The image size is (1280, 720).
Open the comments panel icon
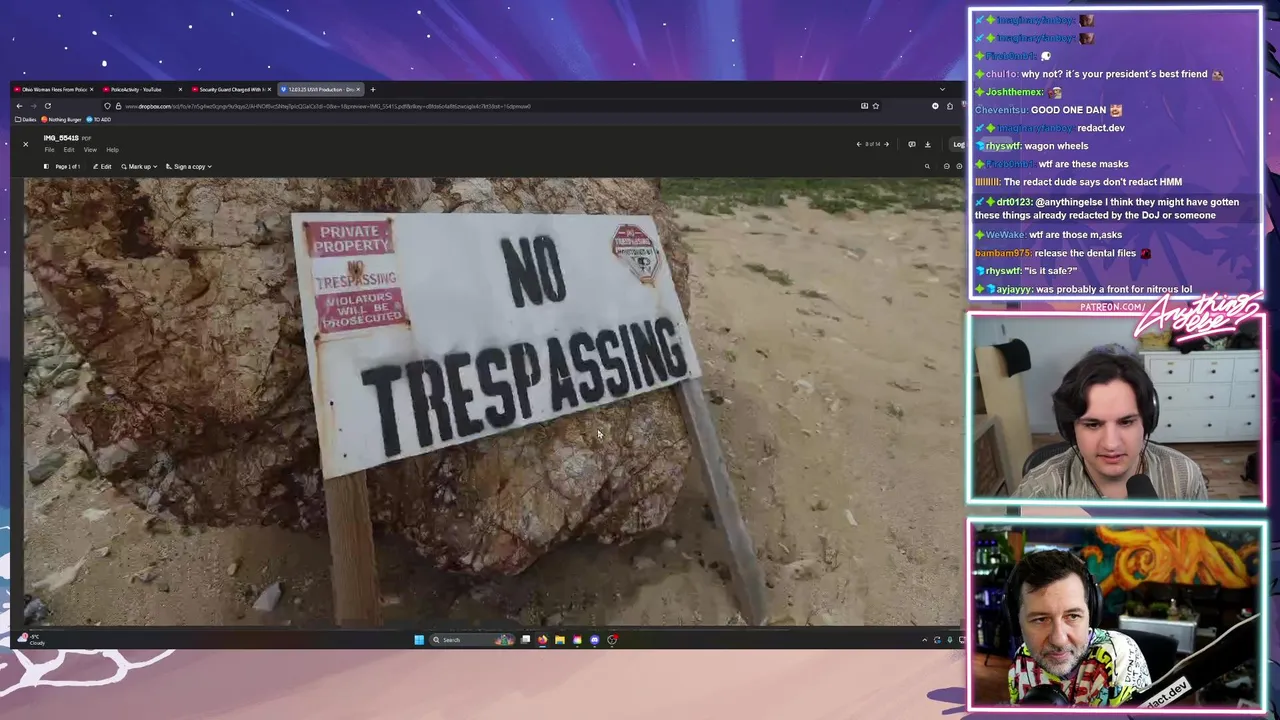(912, 144)
